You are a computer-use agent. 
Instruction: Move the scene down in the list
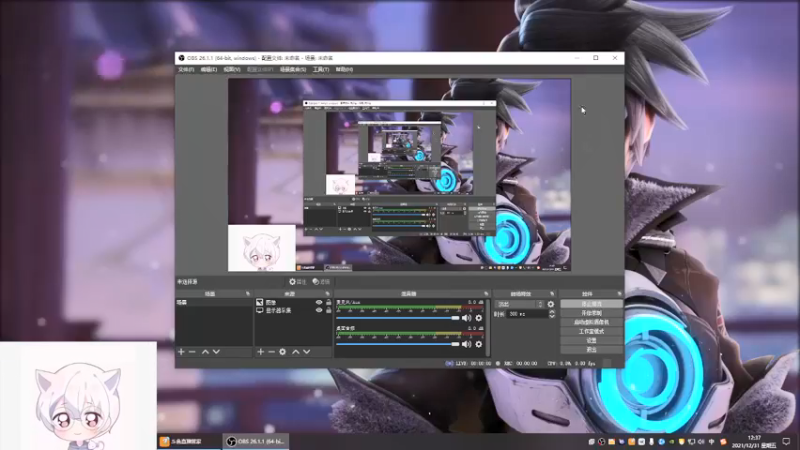[216, 352]
